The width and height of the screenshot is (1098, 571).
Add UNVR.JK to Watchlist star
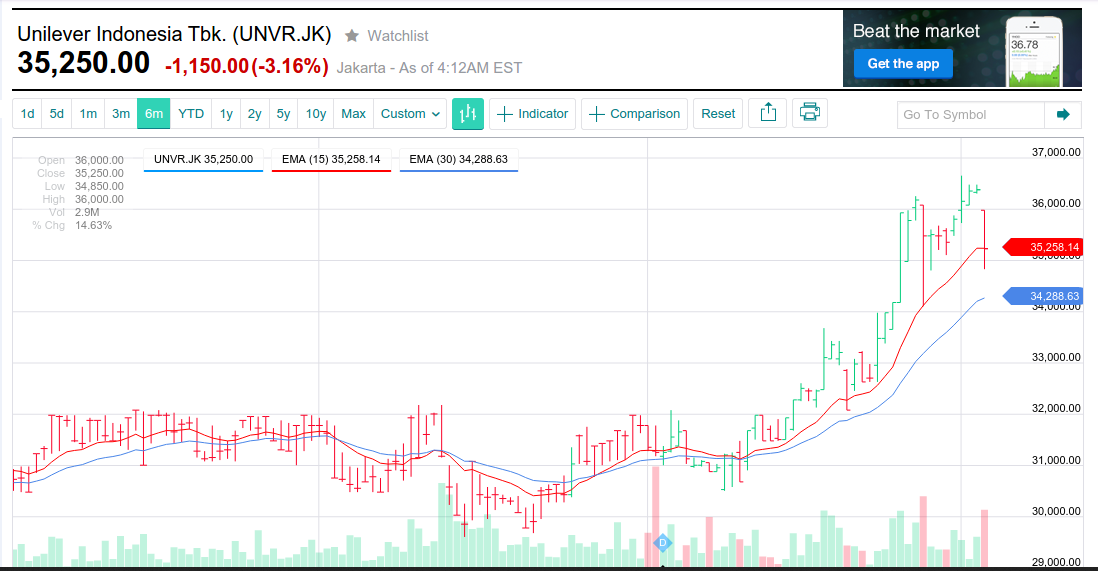point(352,35)
